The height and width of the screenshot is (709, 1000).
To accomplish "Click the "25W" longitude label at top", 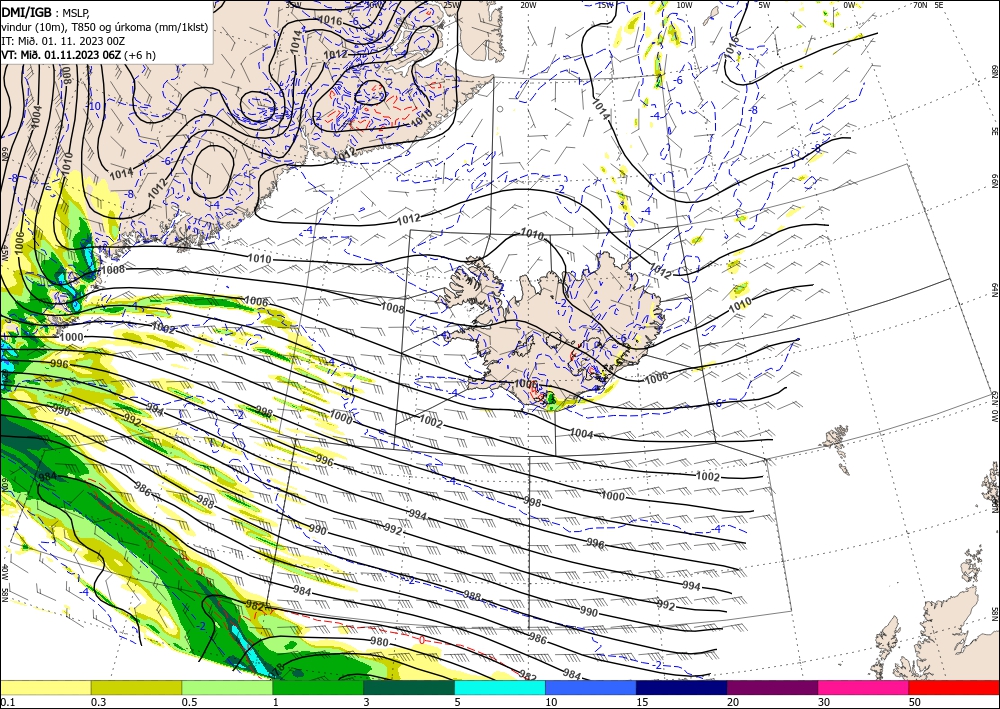I will [451, 5].
